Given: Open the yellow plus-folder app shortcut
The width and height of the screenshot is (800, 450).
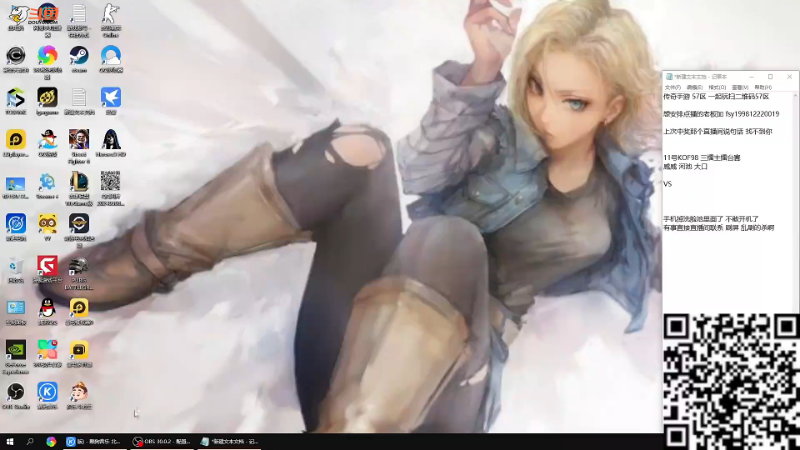Looking at the screenshot, I should coord(79,350).
